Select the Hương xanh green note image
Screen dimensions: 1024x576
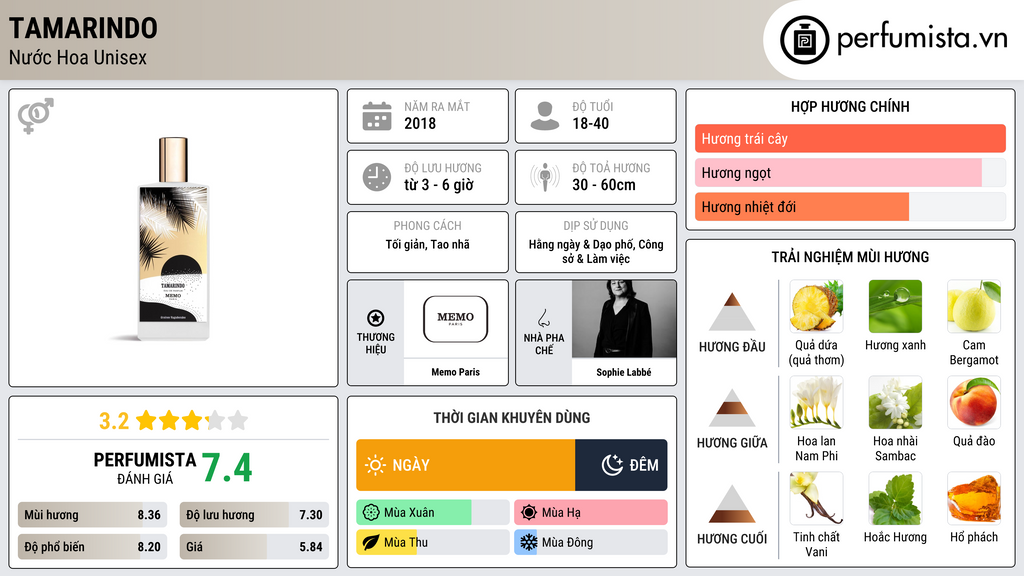point(895,307)
